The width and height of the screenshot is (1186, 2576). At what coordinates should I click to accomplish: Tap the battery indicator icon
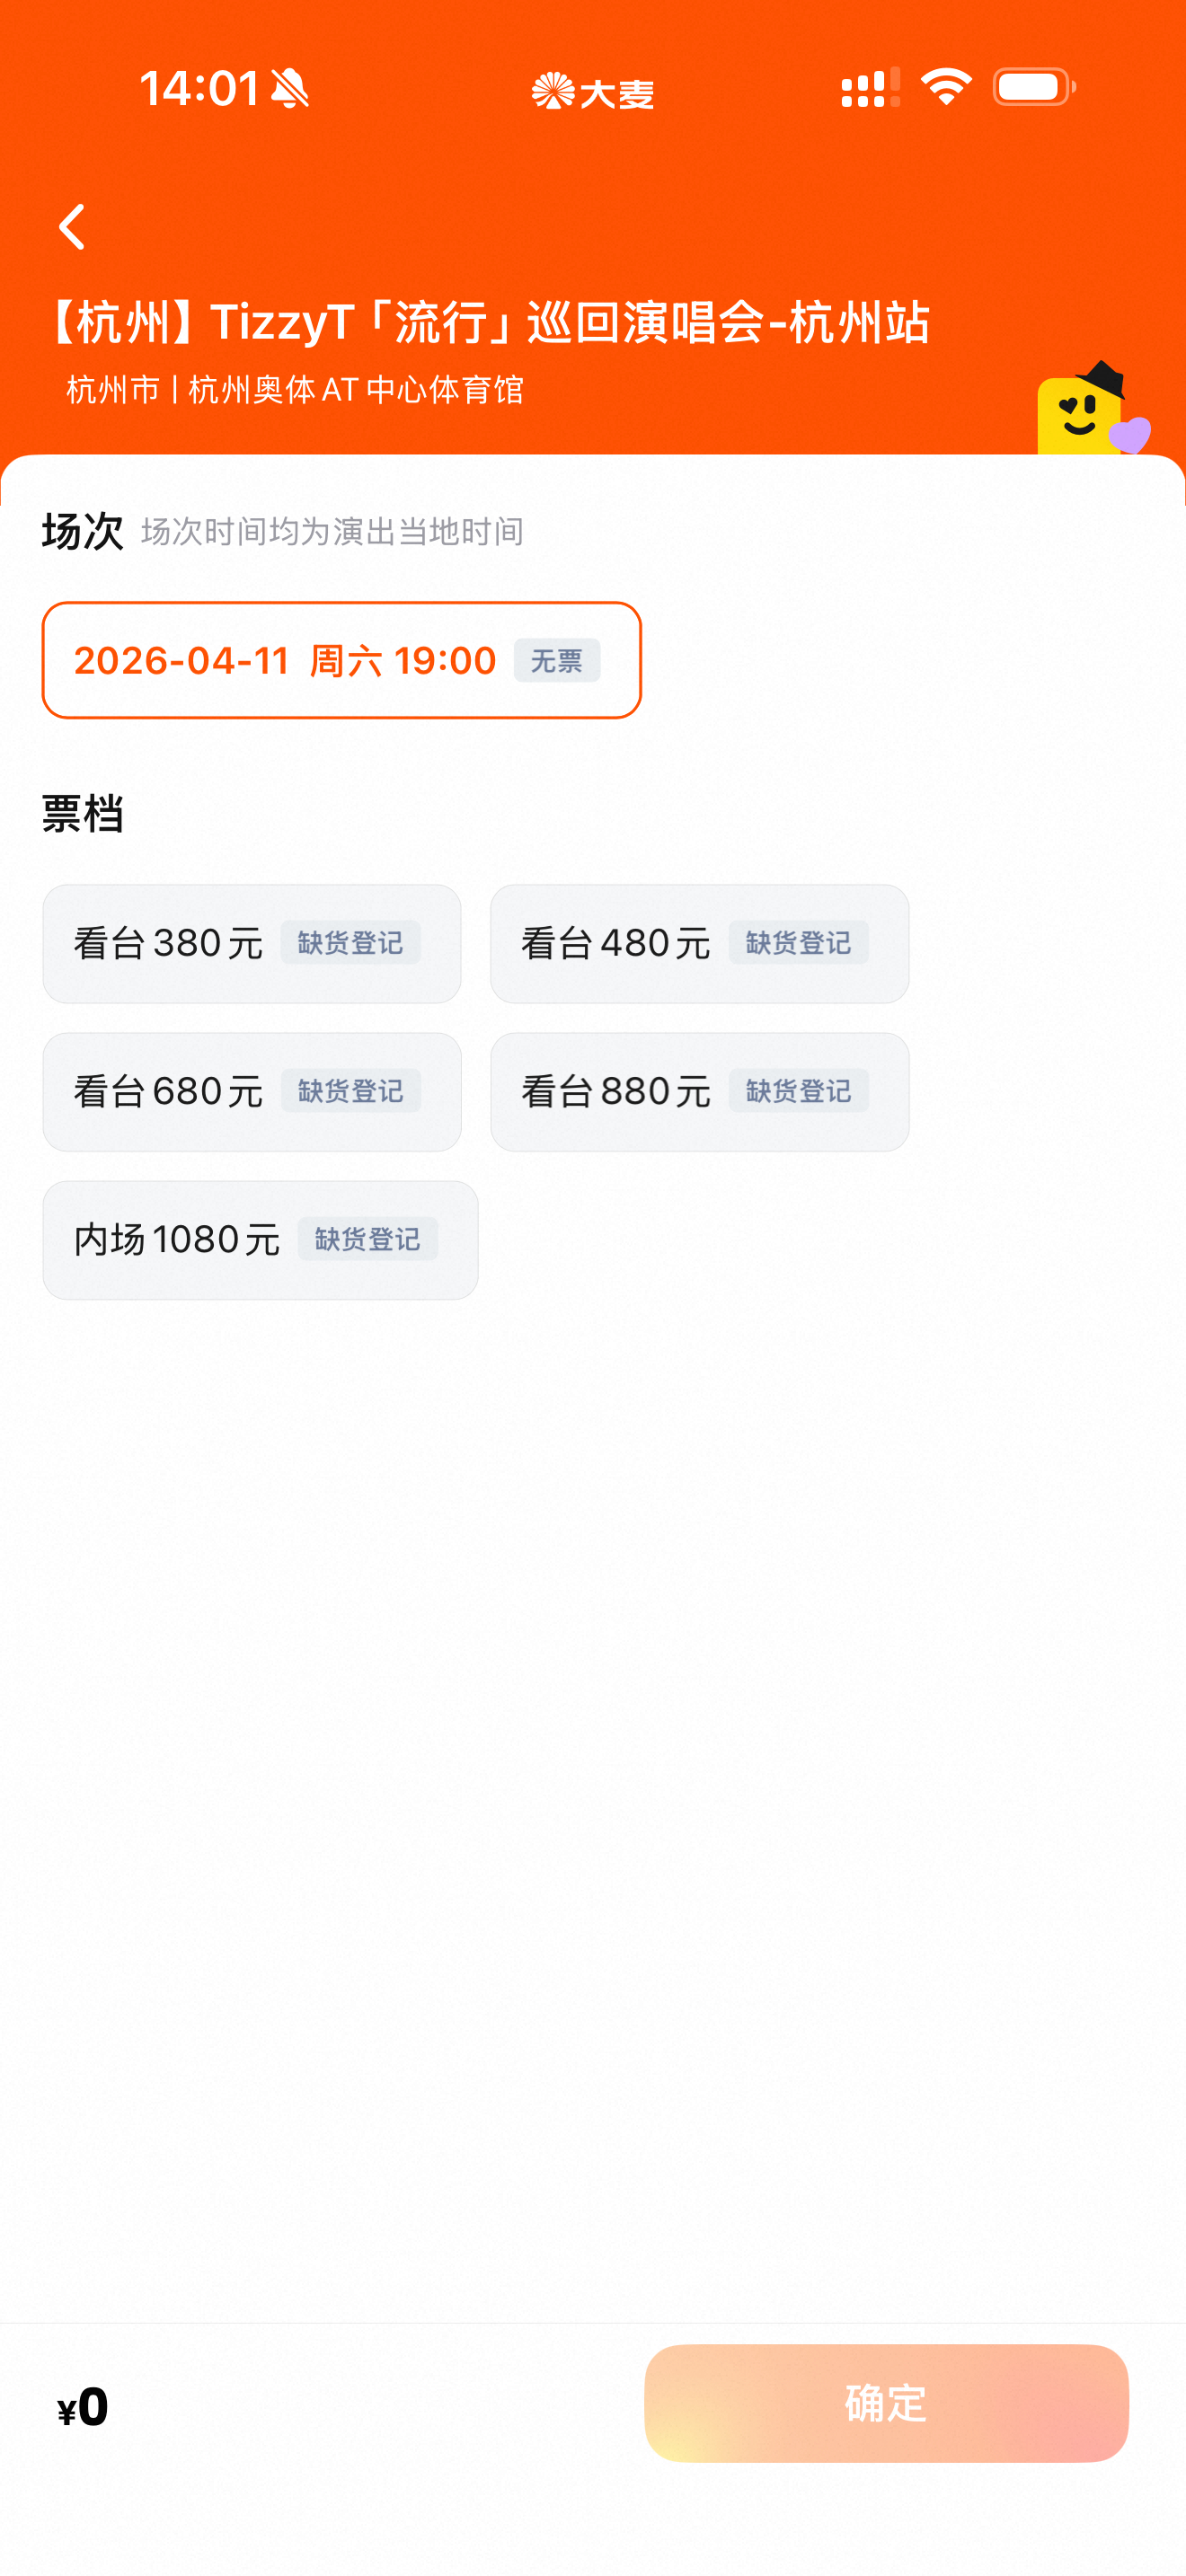pyautogui.click(x=1034, y=87)
